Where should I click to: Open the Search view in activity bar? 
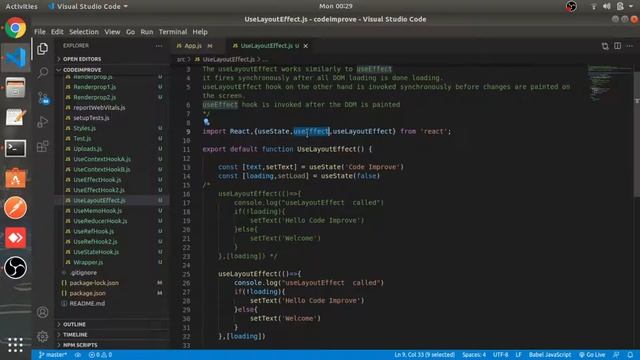coord(42,73)
